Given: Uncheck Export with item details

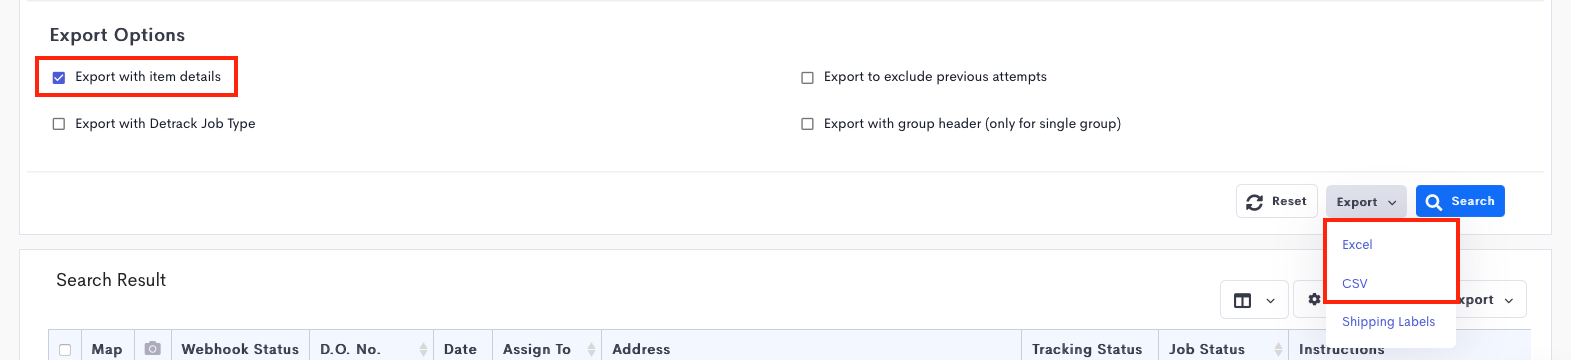Looking at the screenshot, I should [59, 77].
